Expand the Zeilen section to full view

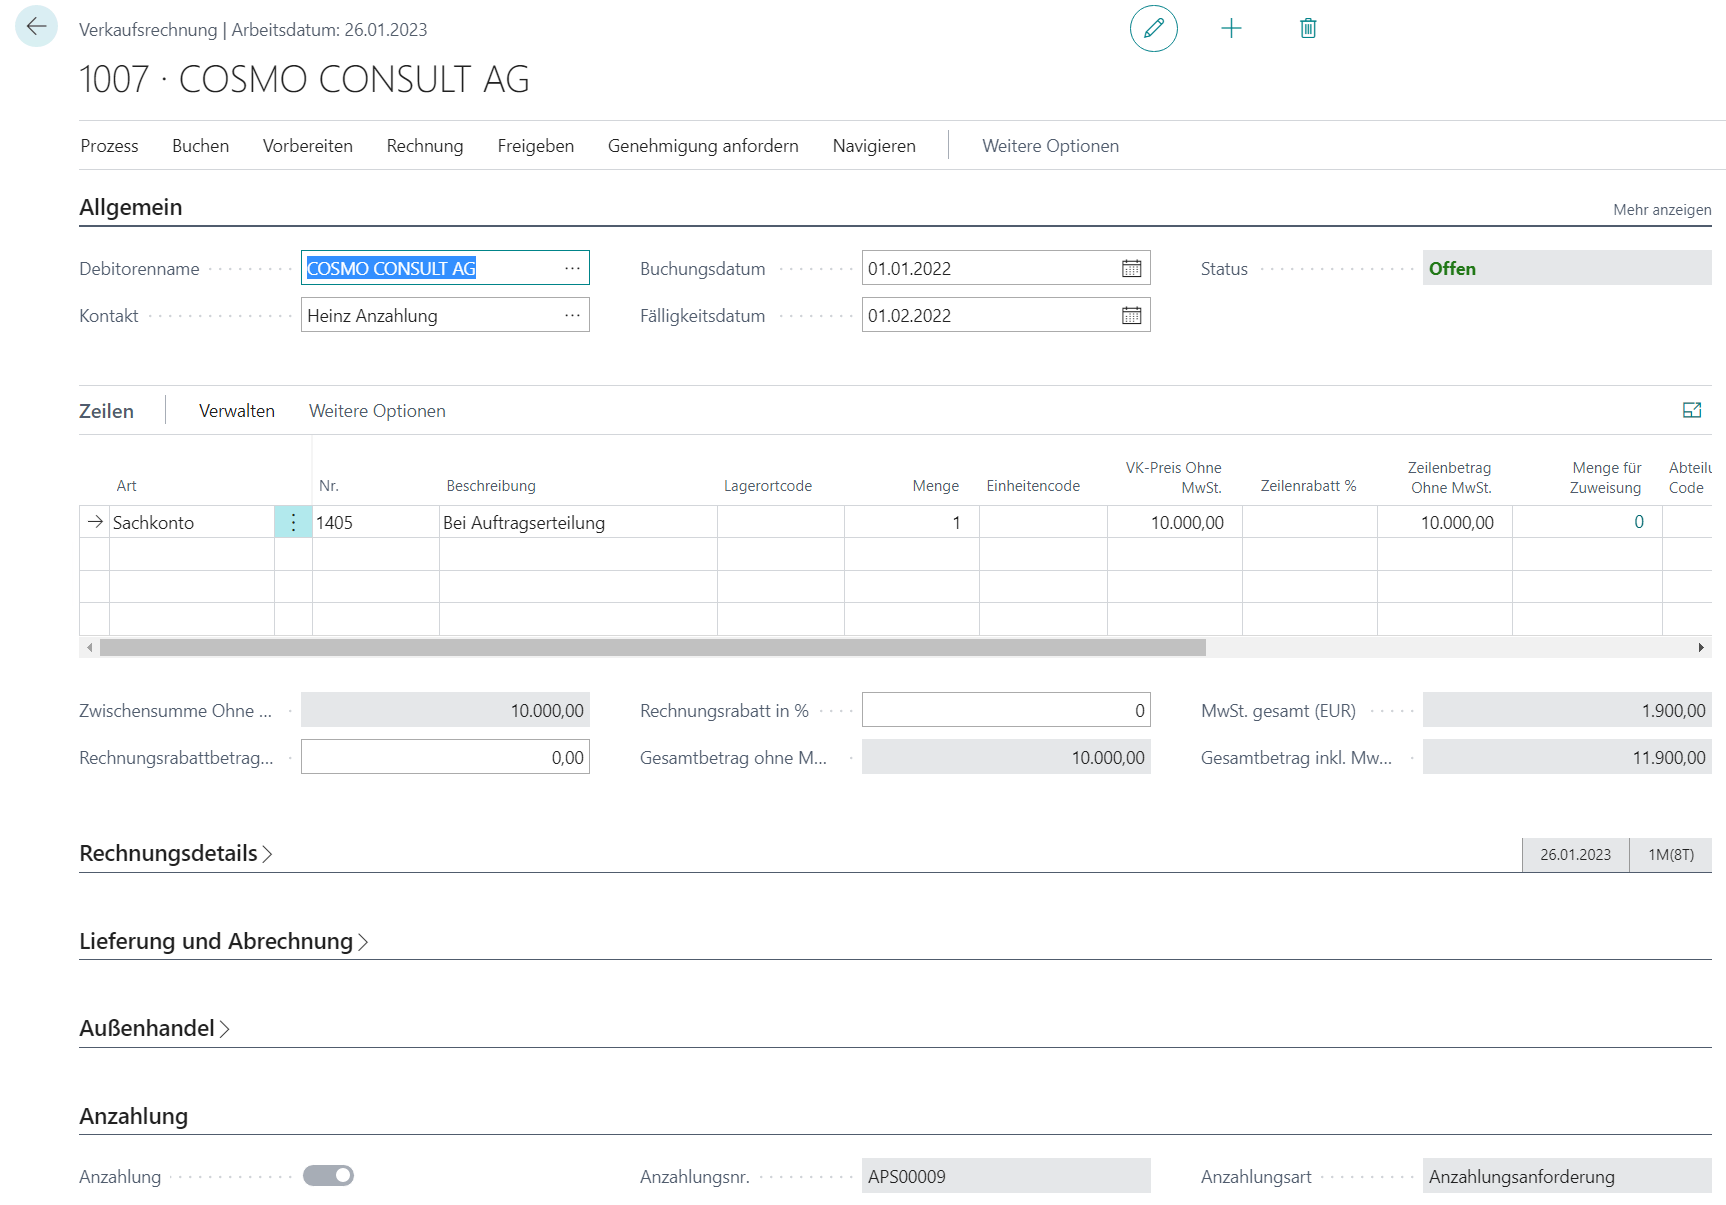pyautogui.click(x=1691, y=410)
